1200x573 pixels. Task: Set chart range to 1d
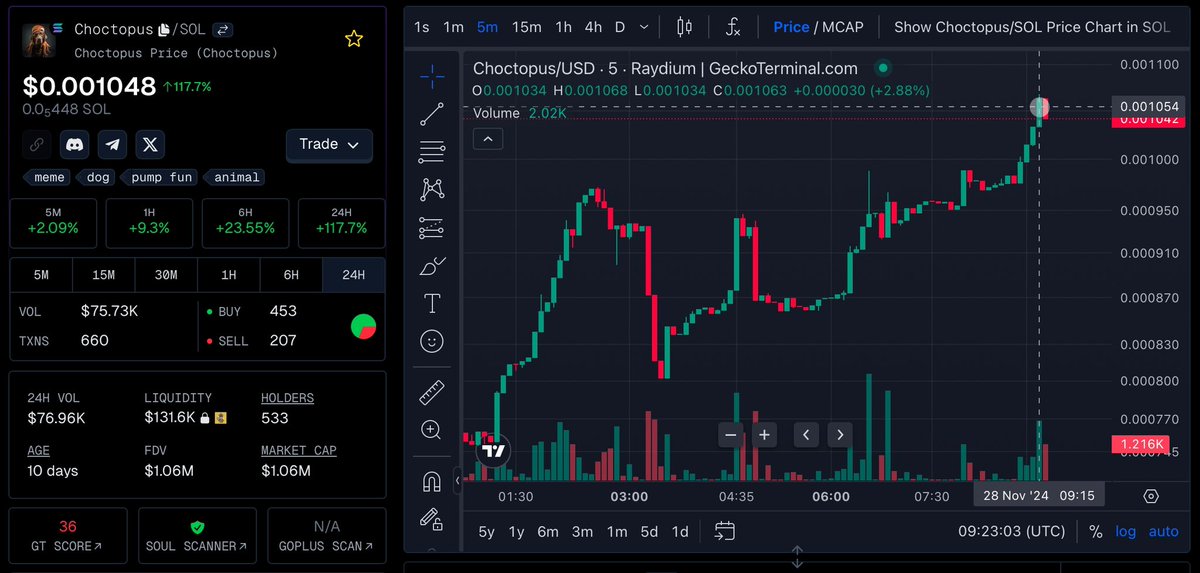click(680, 532)
